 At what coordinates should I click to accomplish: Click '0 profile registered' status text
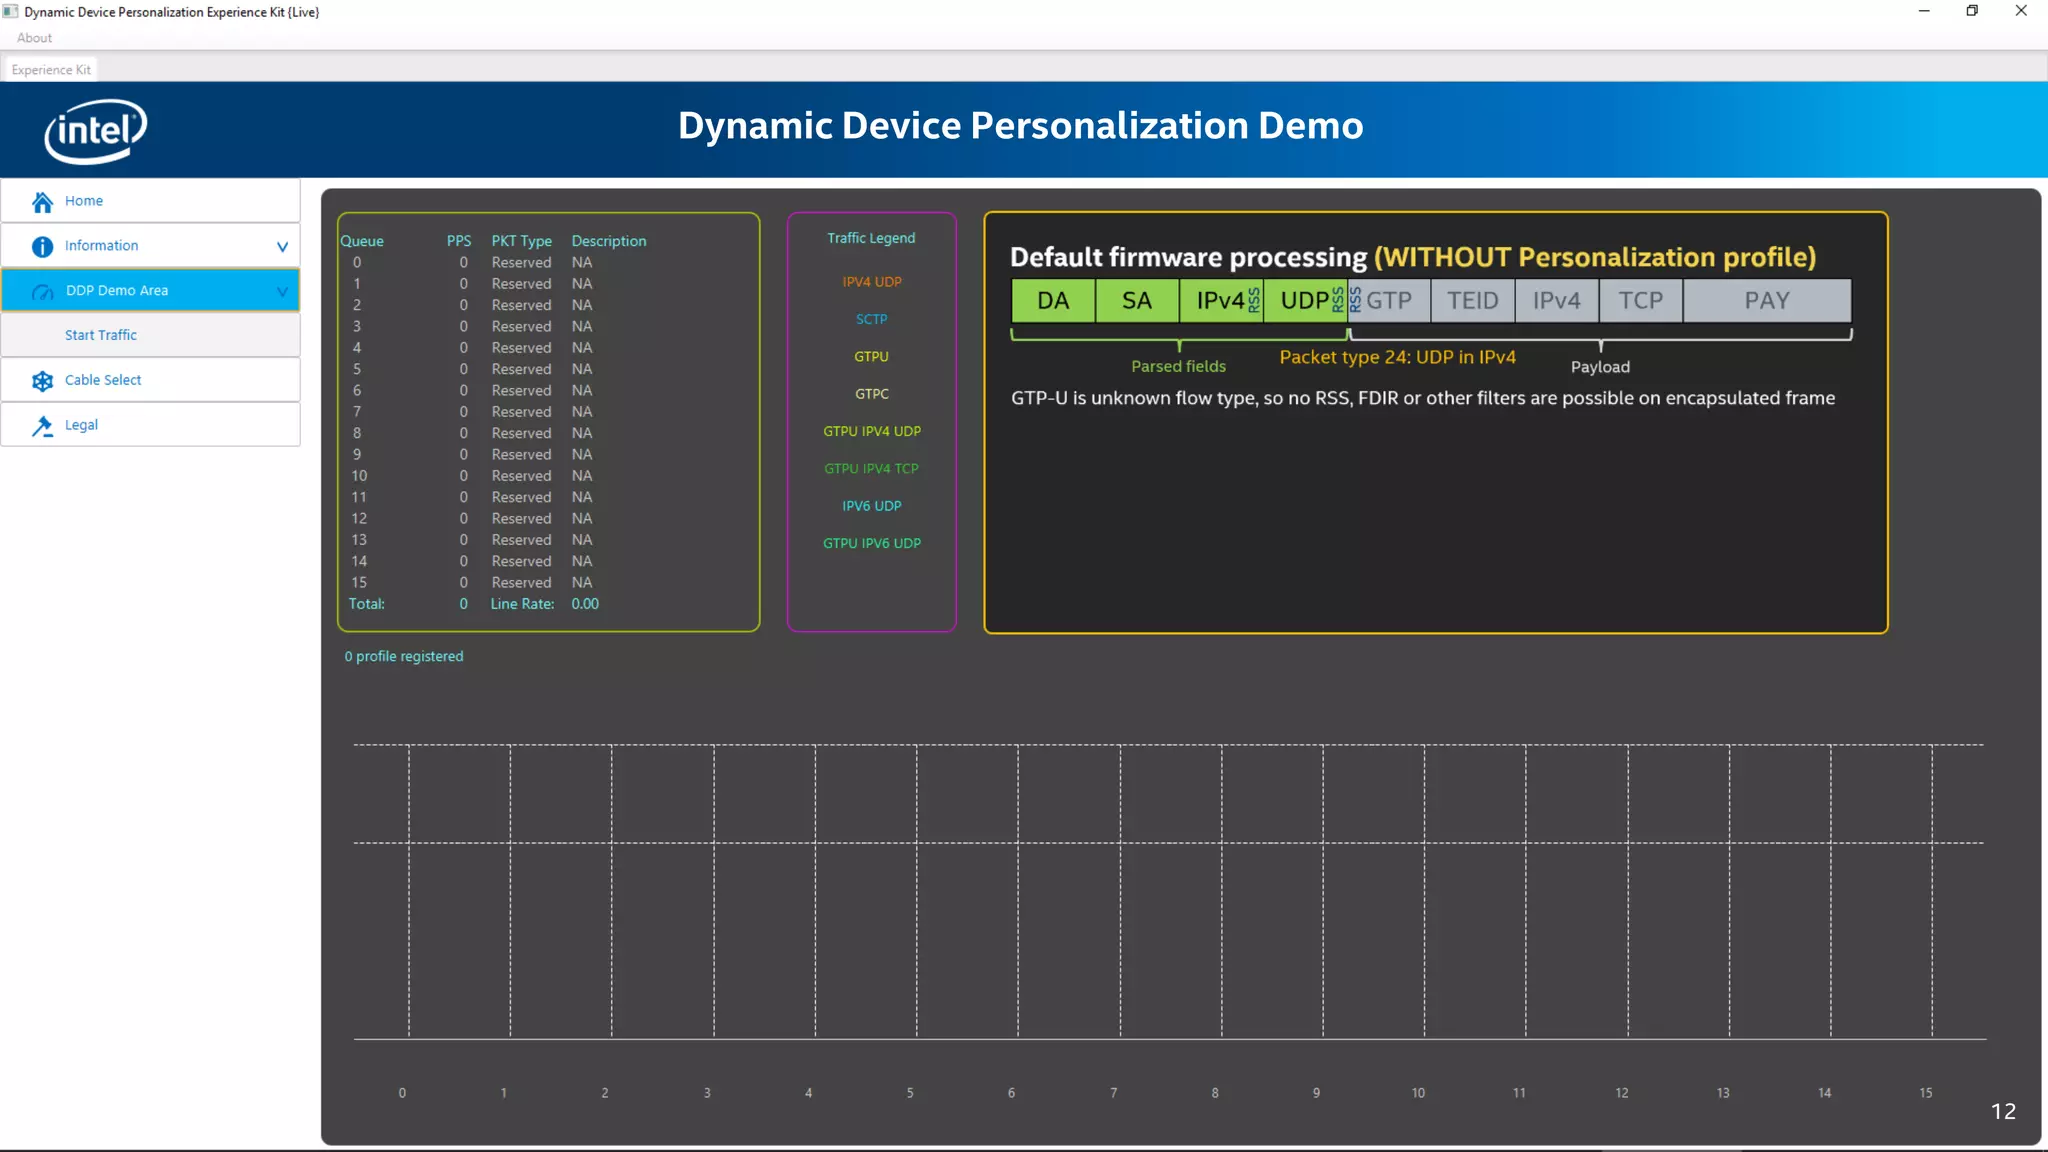404,656
